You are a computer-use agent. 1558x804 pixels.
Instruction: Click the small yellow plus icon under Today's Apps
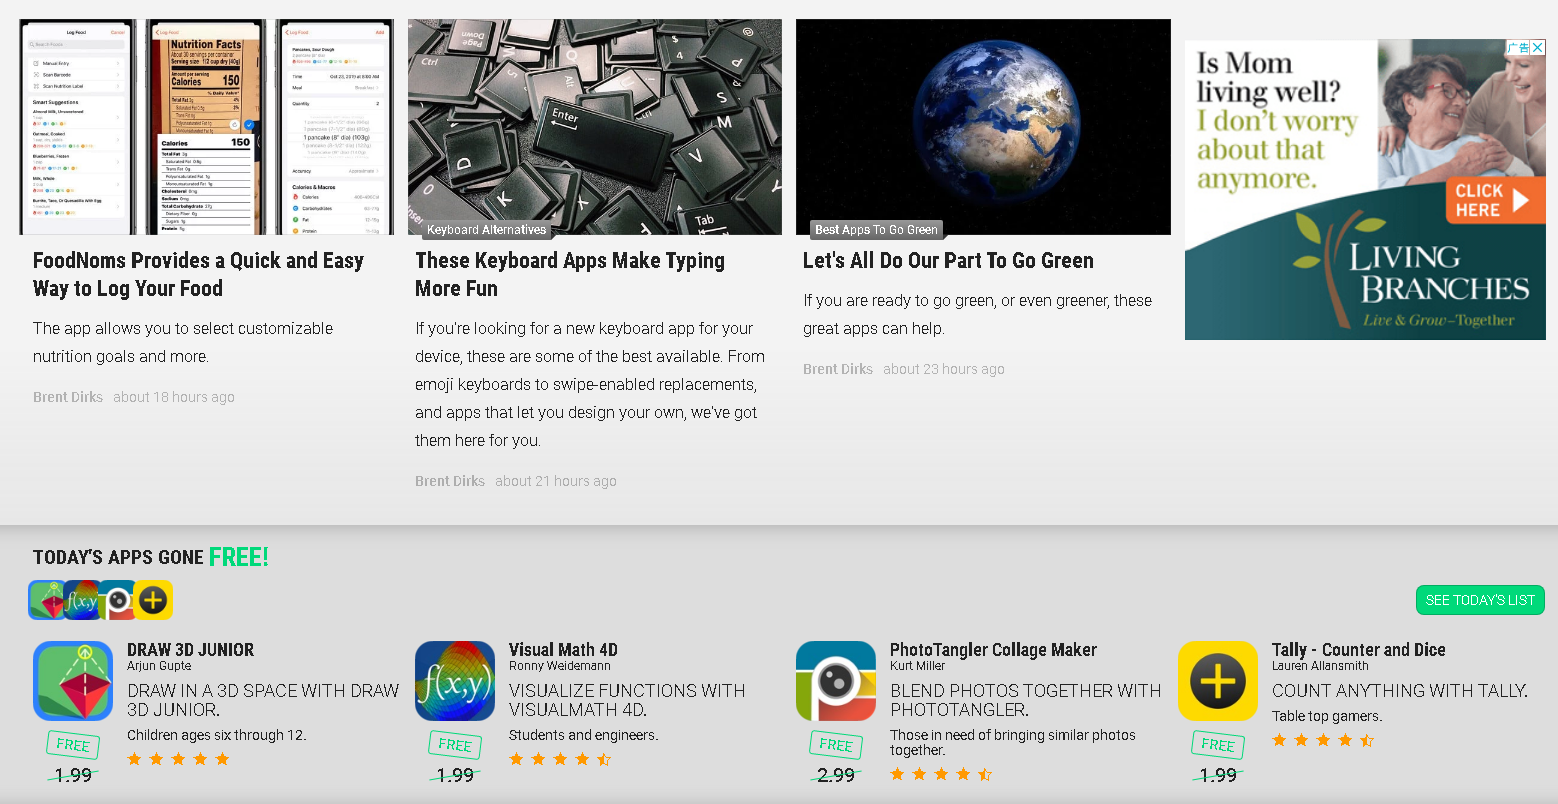pyautogui.click(x=153, y=600)
